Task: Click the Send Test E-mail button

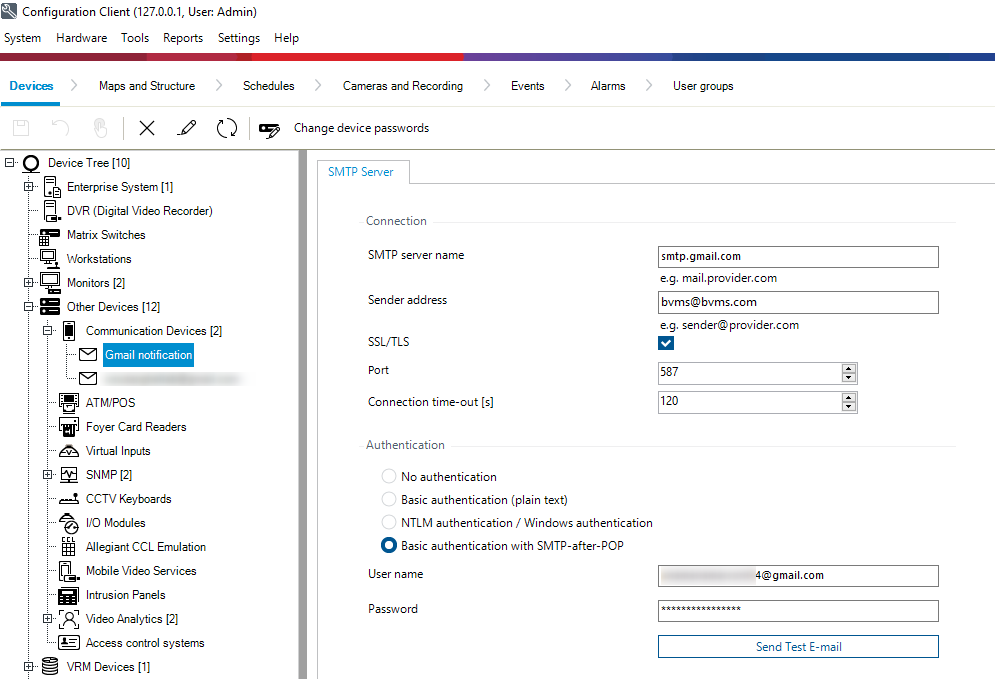Action: tap(798, 647)
